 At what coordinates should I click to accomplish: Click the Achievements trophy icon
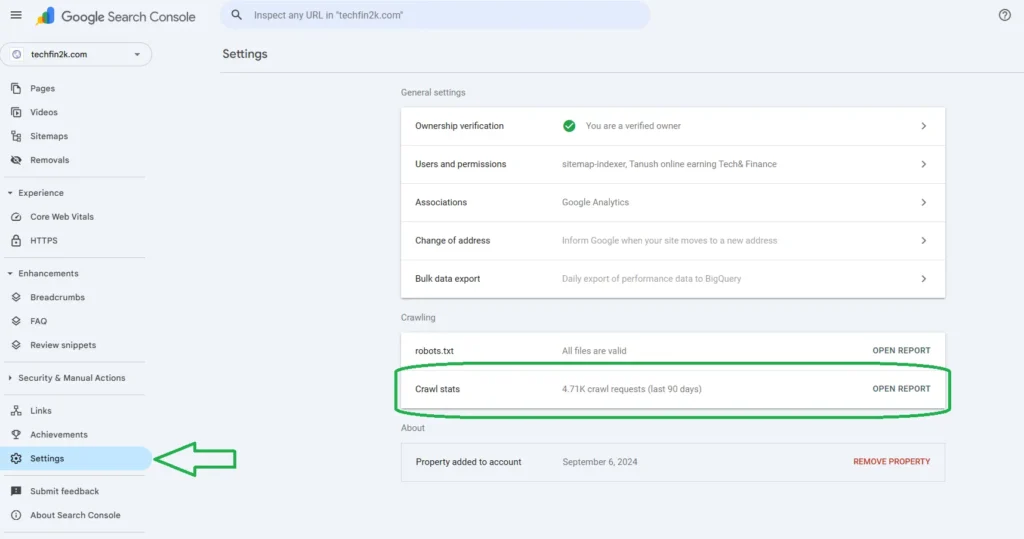16,434
